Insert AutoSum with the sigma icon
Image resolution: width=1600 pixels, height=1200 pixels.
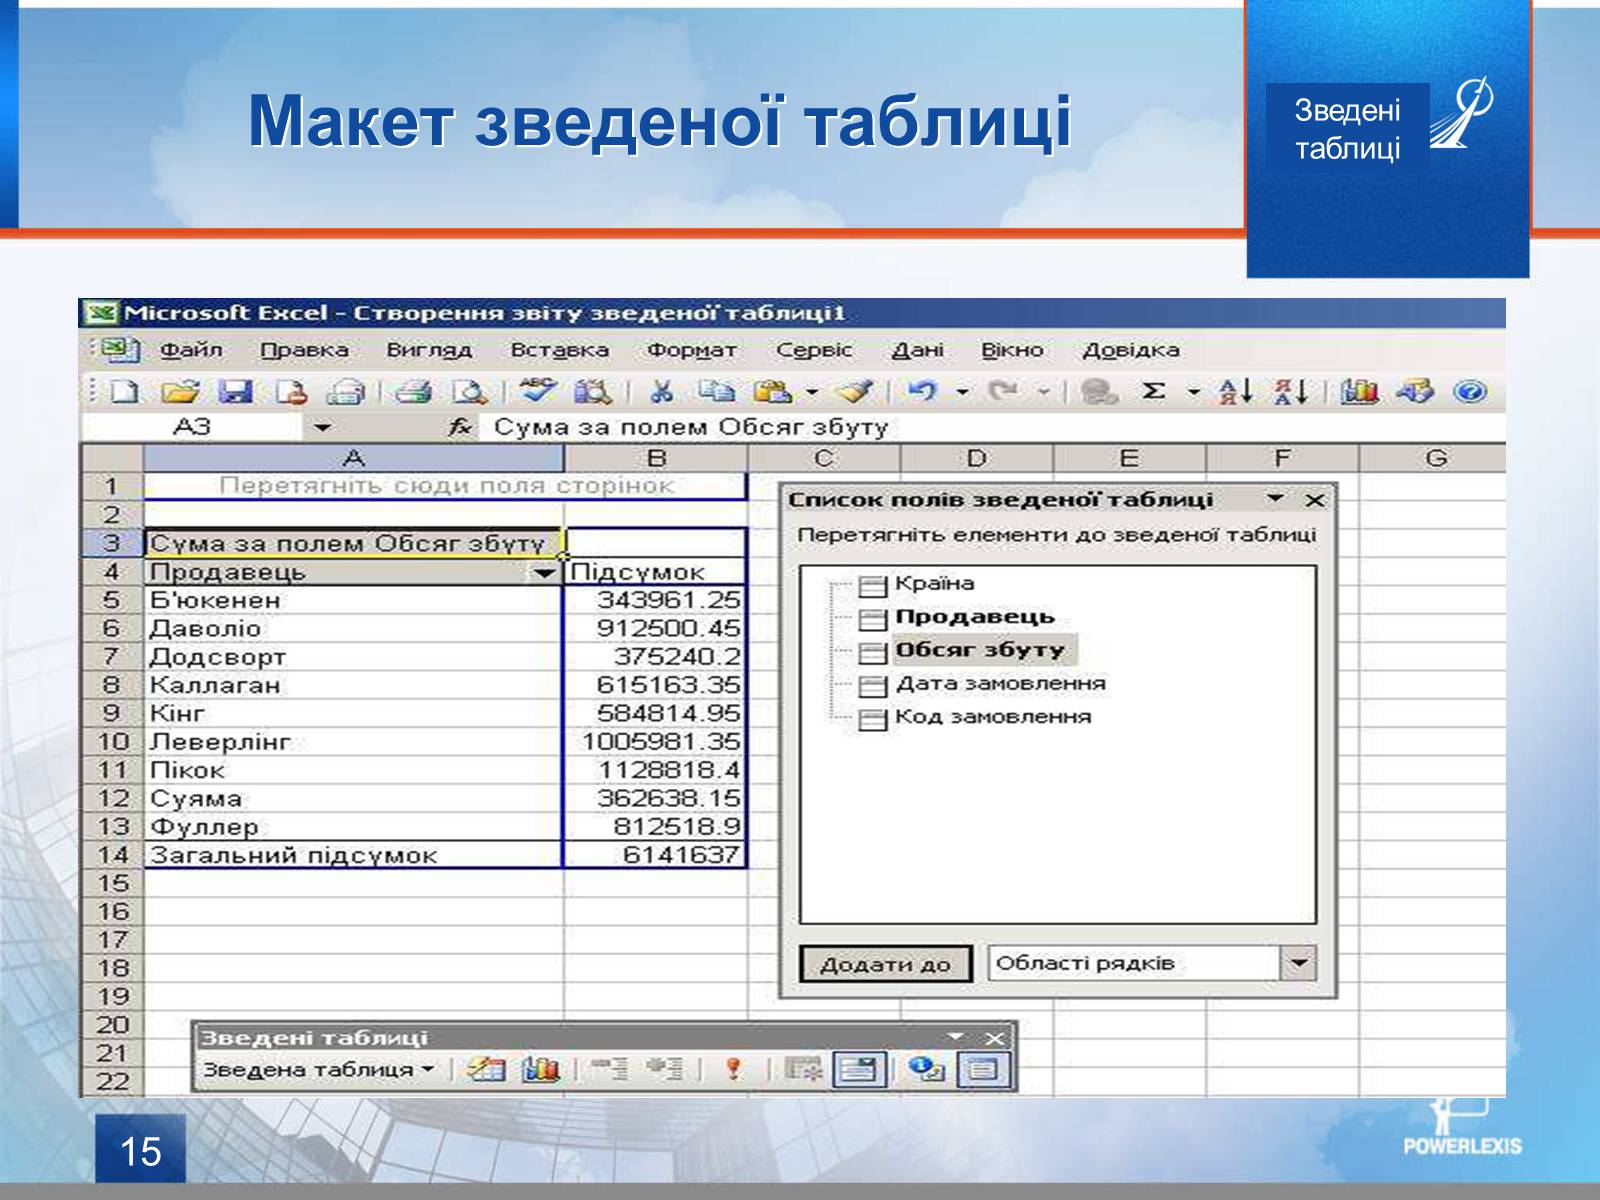coord(1154,392)
